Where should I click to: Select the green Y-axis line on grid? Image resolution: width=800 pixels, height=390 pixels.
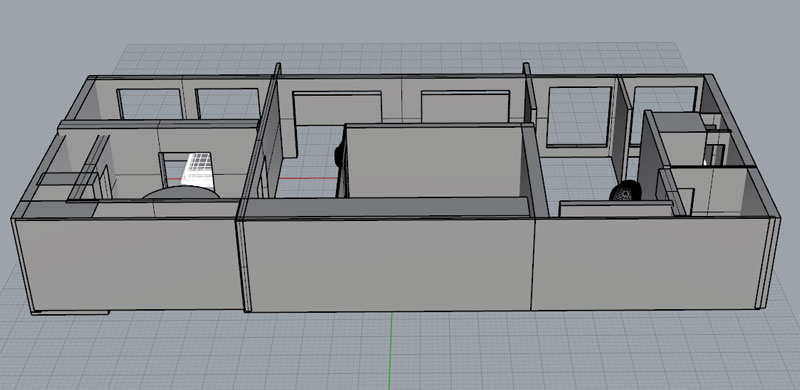[x=391, y=351]
